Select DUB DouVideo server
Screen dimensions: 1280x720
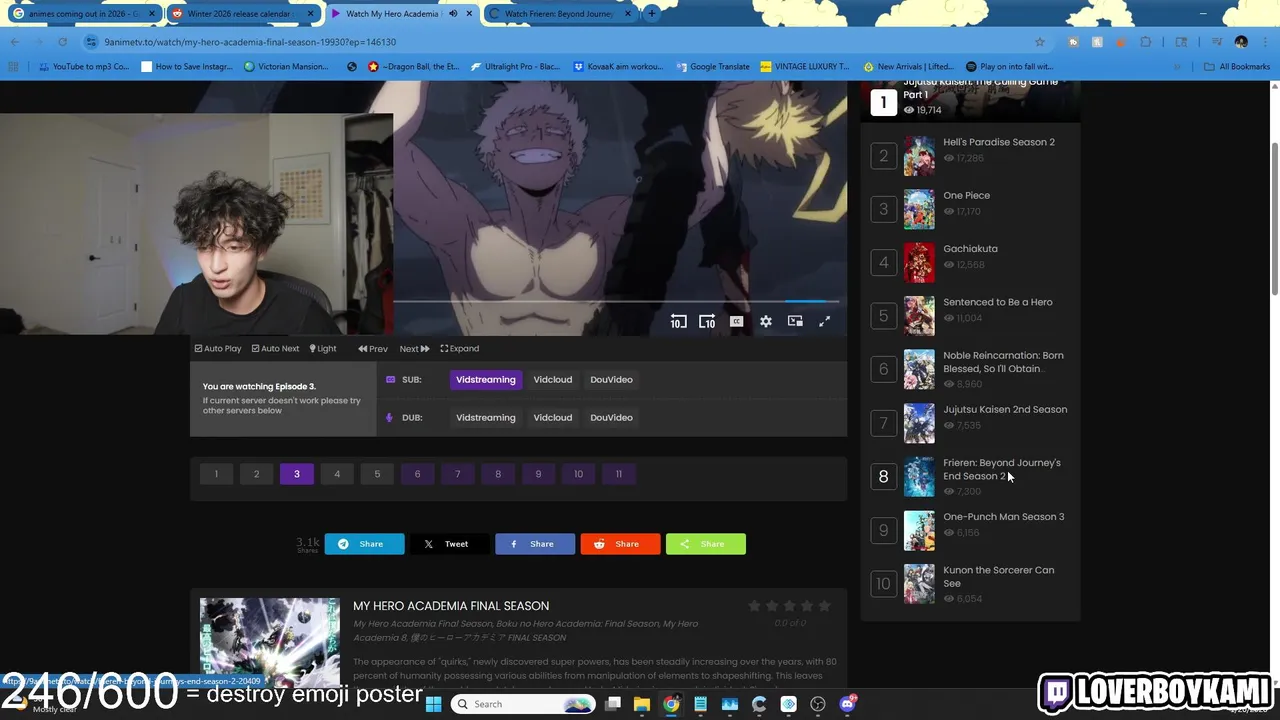[x=611, y=418]
